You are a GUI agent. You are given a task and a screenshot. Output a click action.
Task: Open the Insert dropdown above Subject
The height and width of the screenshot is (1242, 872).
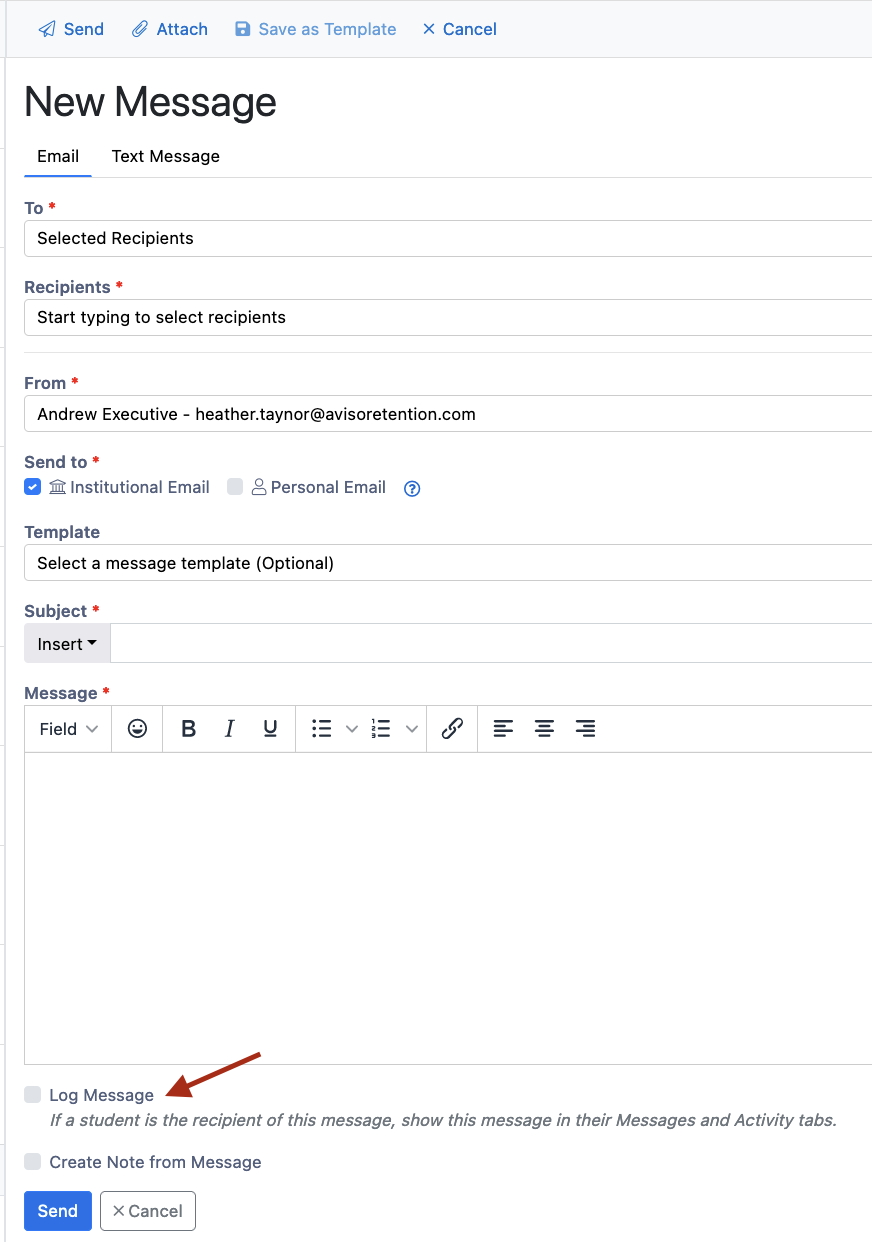66,643
